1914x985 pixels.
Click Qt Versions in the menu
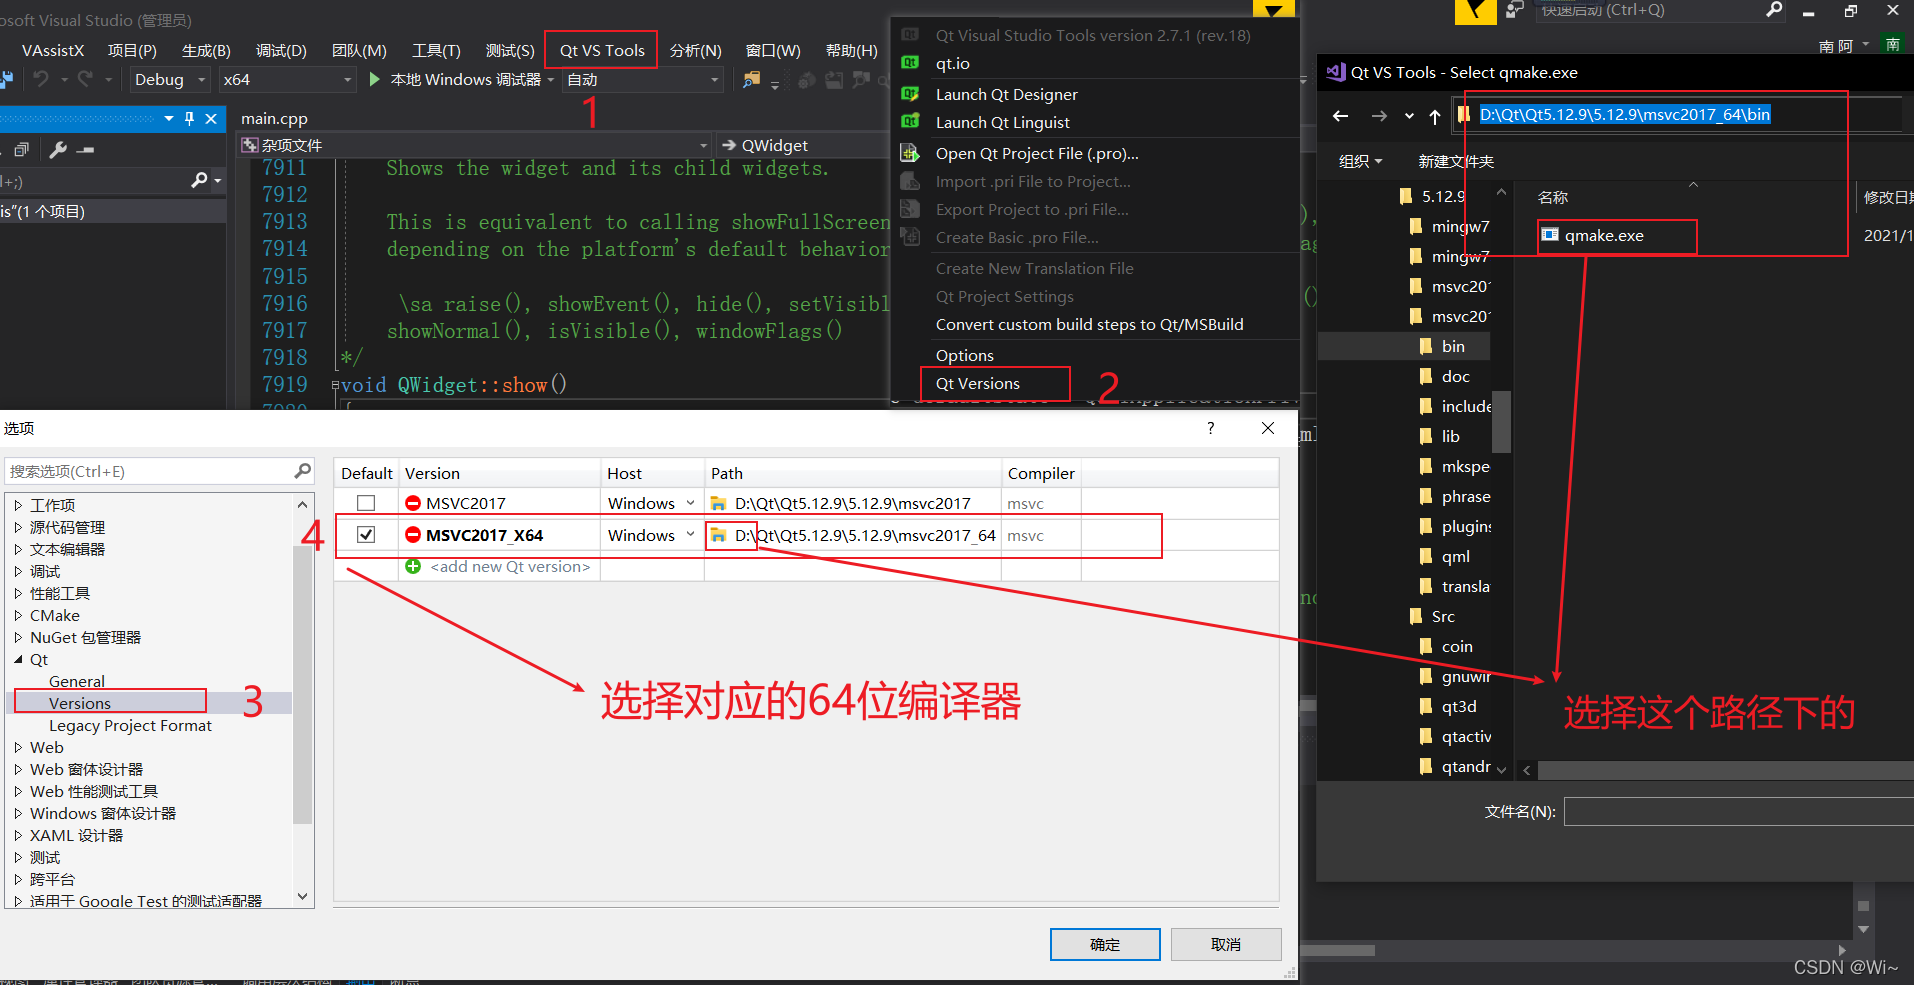point(977,384)
